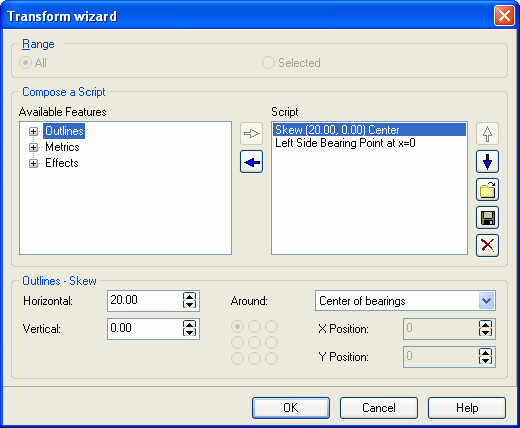Close the Transform wizard window

pyautogui.click(x=504, y=16)
